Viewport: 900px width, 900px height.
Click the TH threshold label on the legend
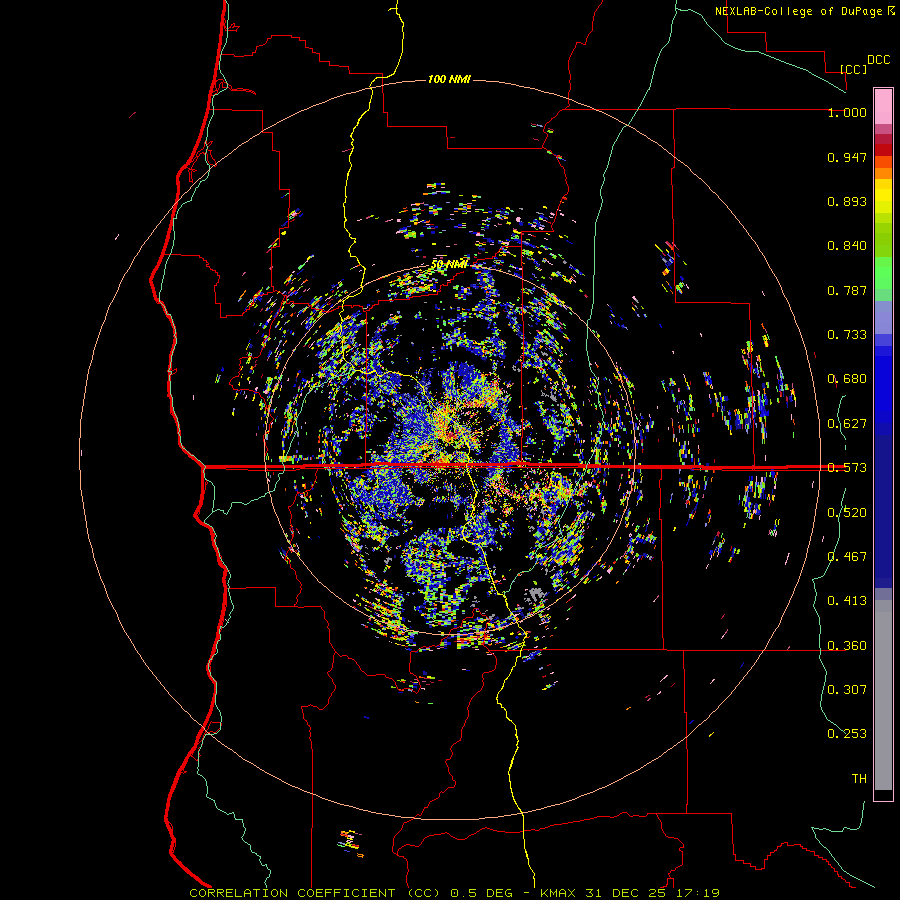tap(859, 779)
